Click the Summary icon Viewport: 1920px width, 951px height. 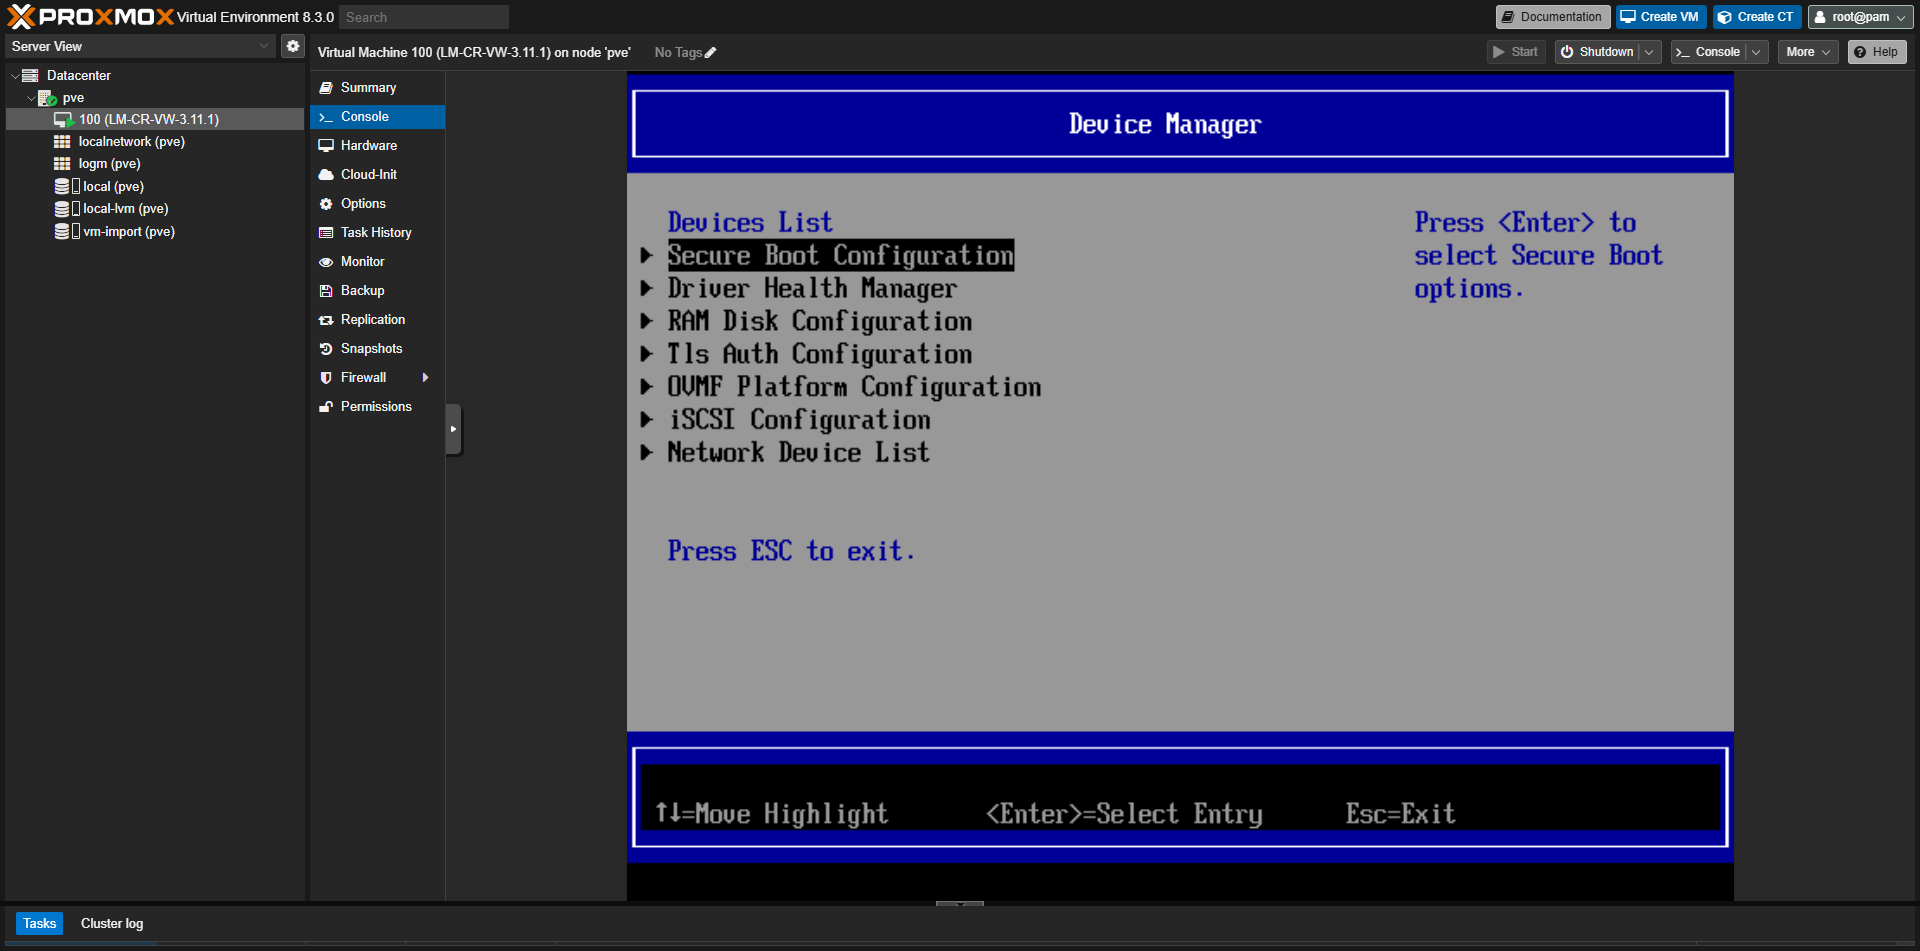[326, 87]
